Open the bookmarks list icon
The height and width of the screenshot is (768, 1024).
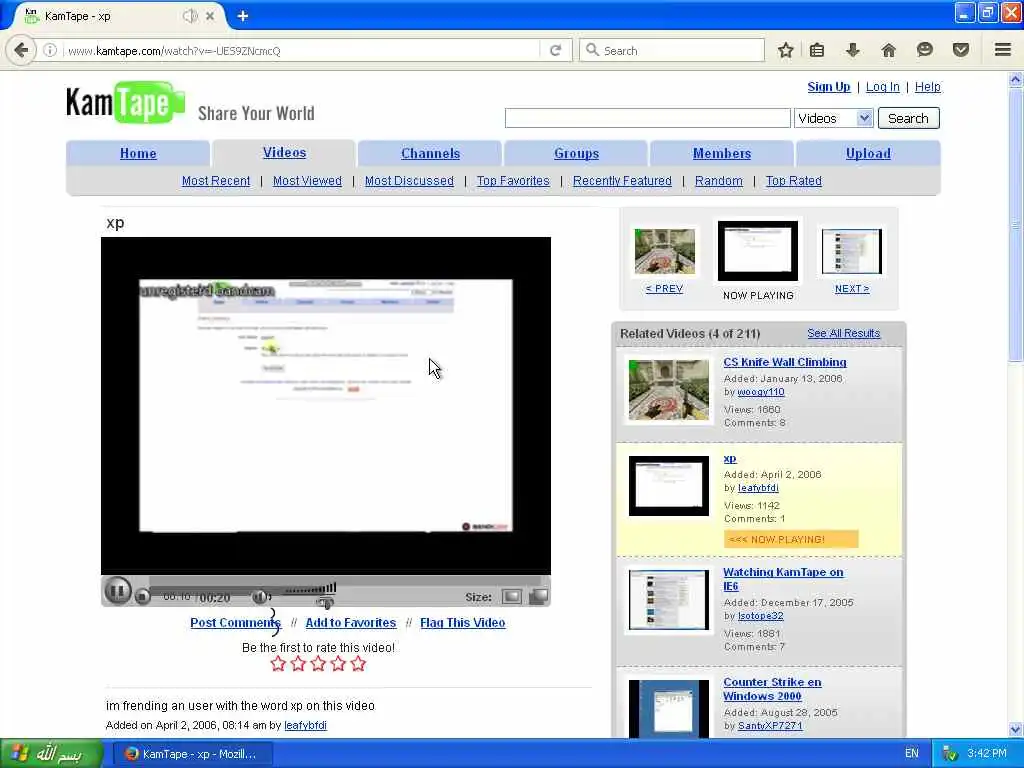coord(817,50)
